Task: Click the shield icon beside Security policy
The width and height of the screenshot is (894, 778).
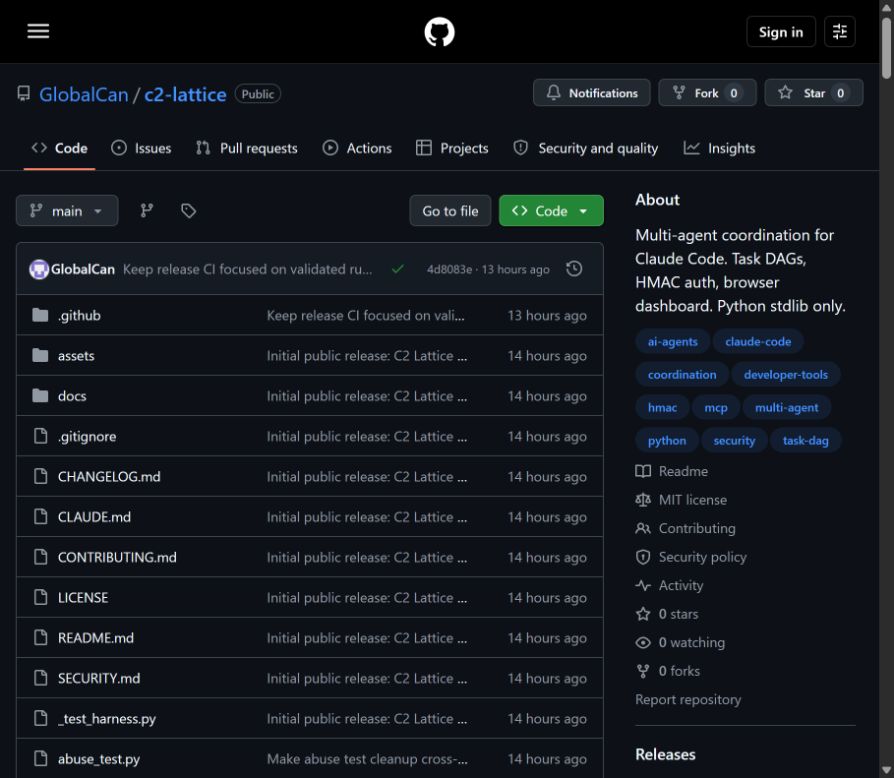Action: (643, 557)
